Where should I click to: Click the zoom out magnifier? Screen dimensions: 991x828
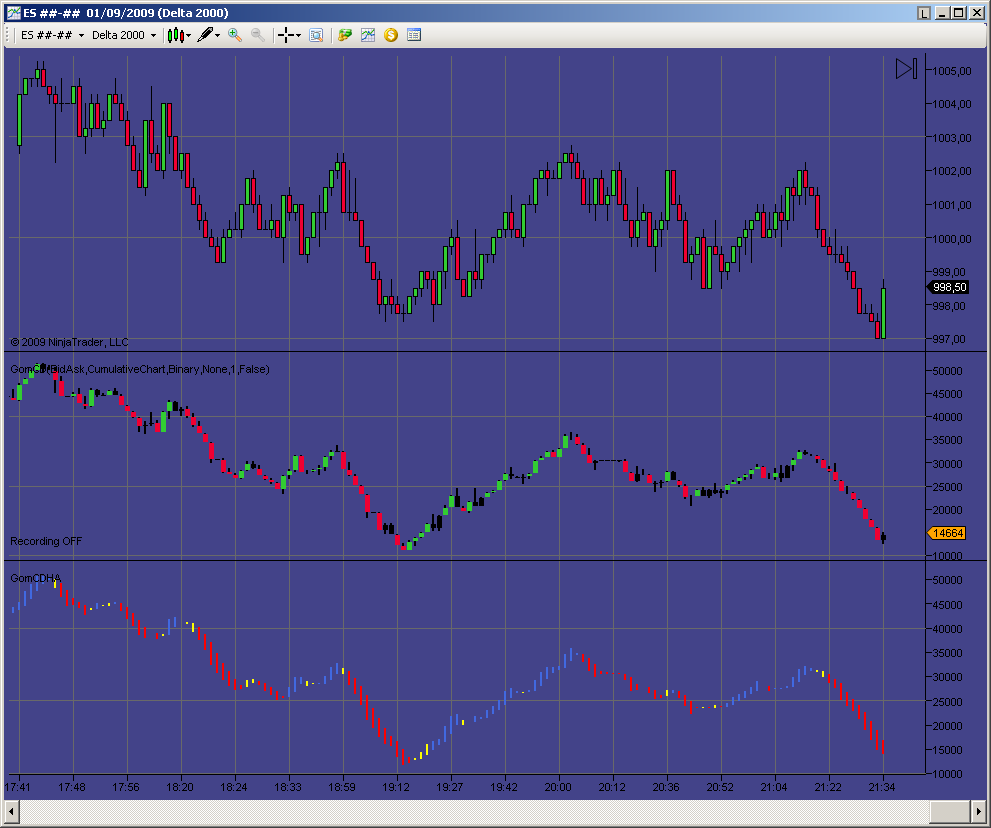click(258, 35)
